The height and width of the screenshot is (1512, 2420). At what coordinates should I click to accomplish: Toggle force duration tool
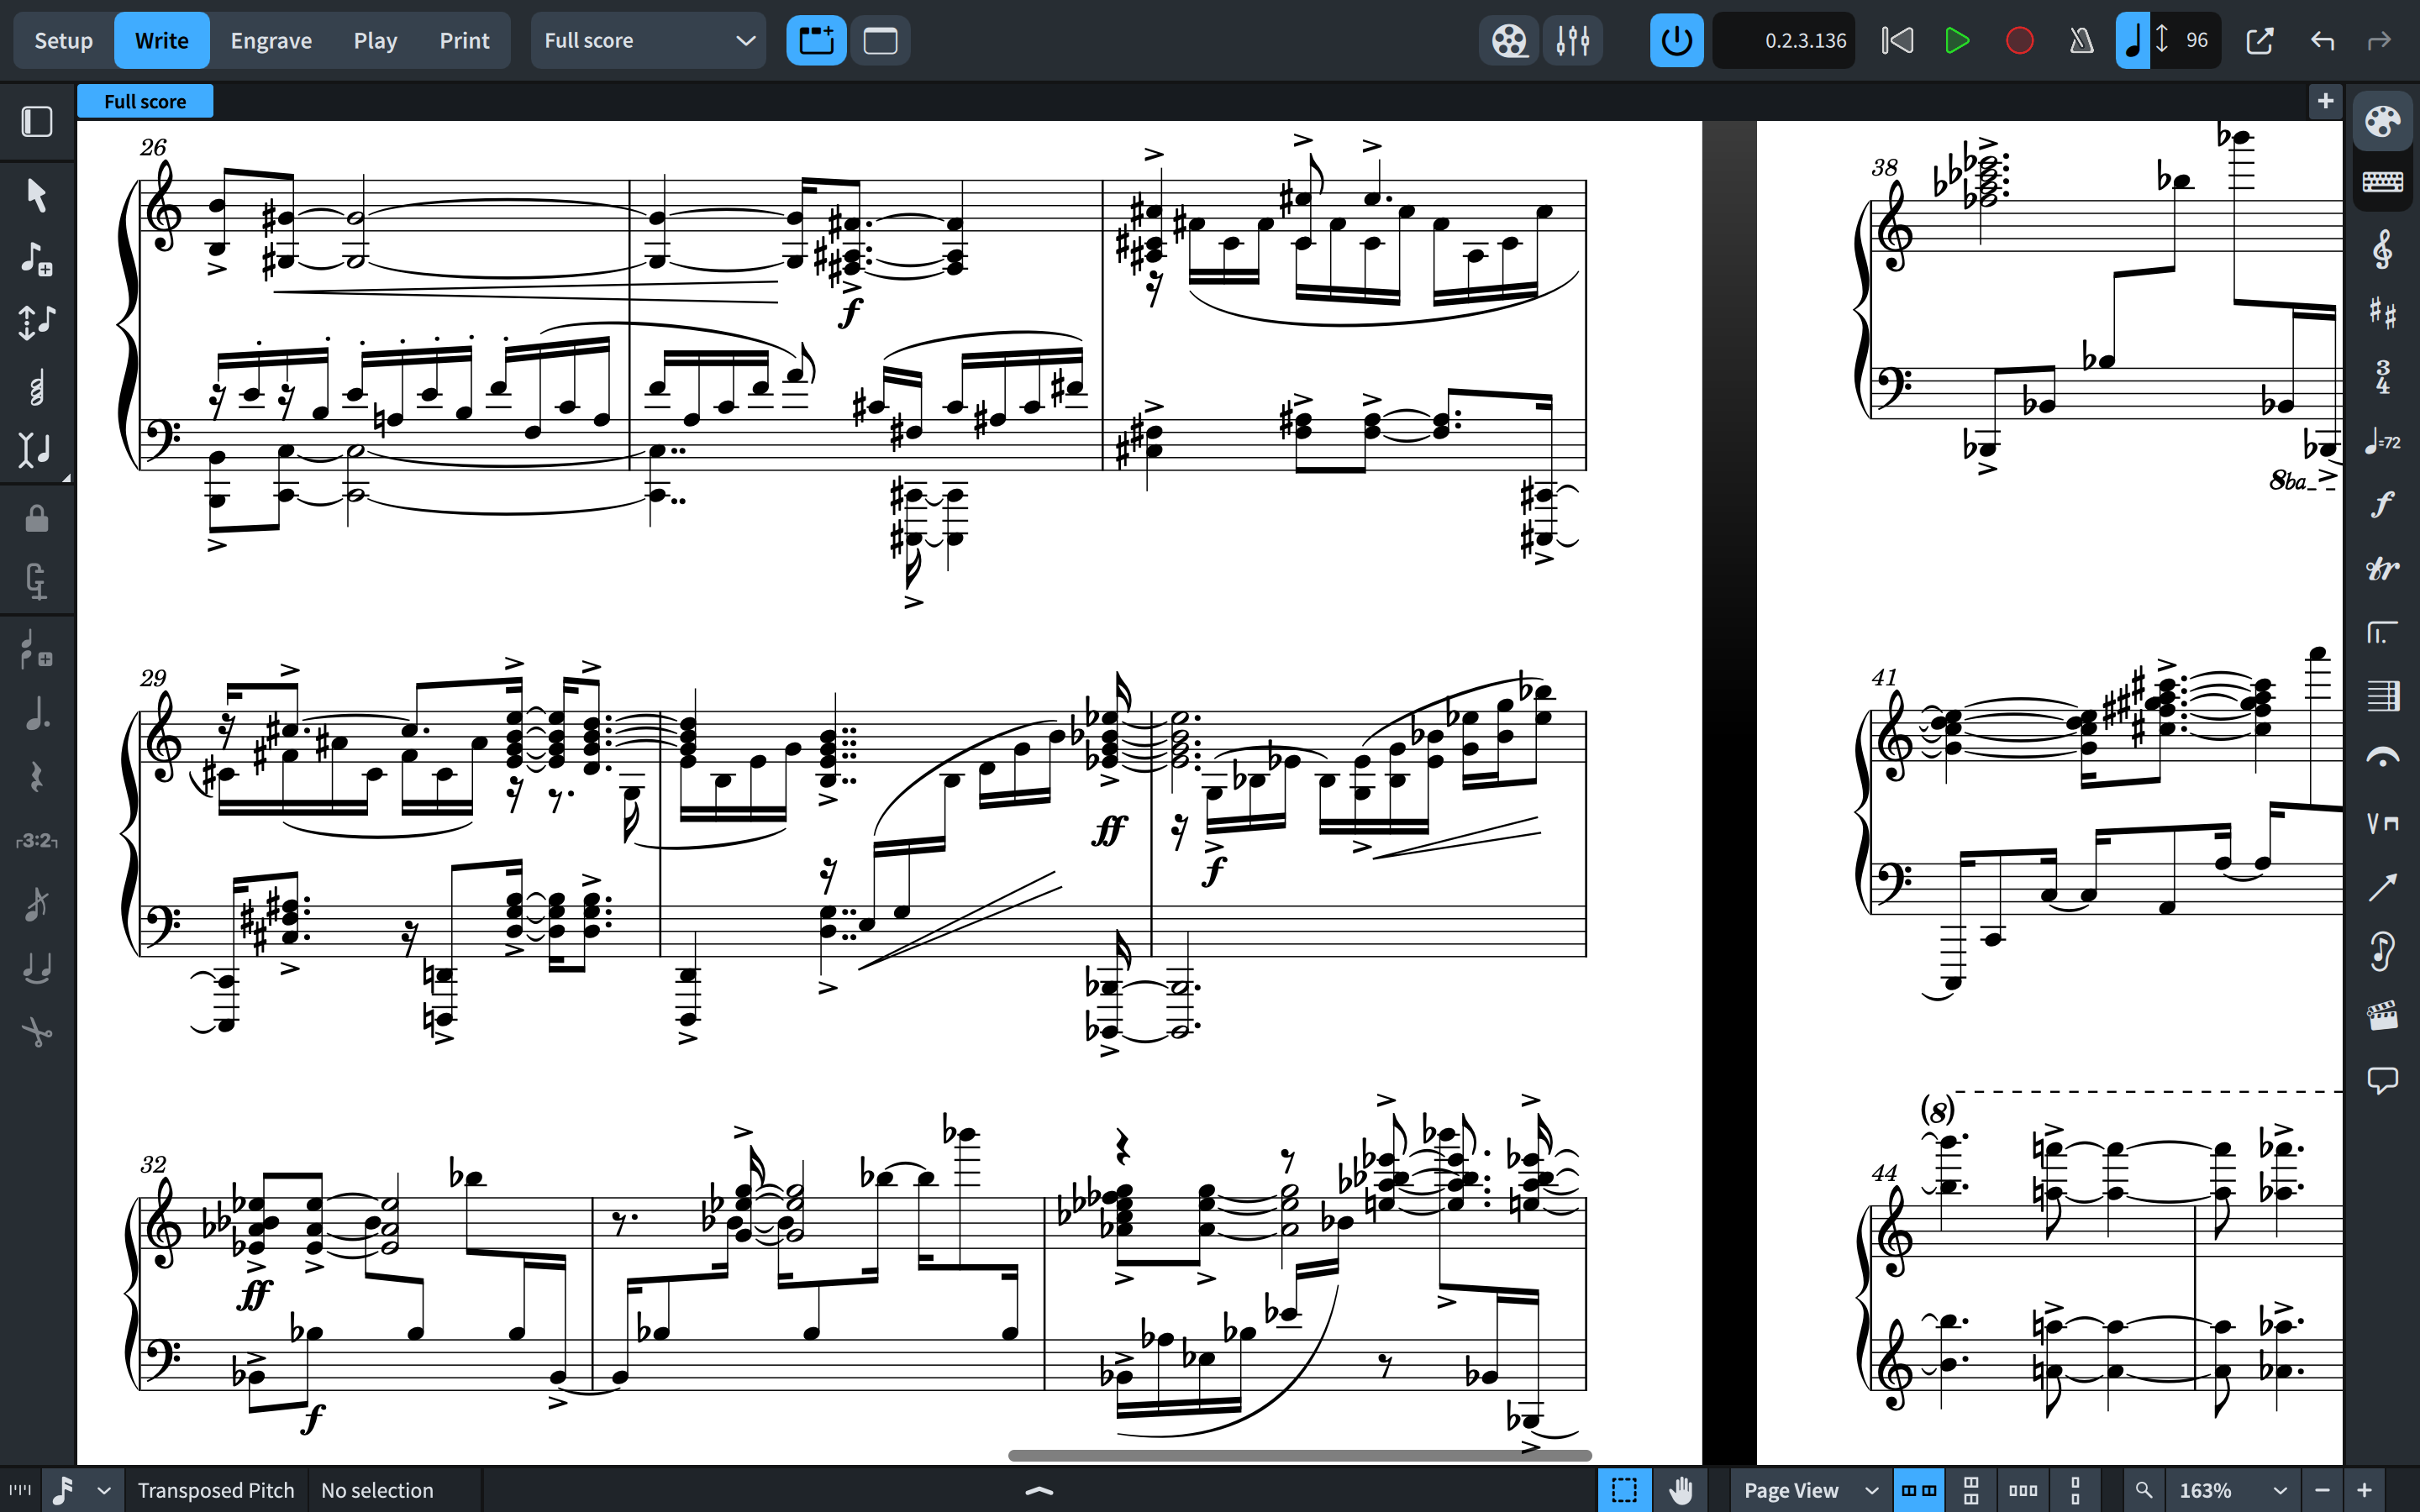tap(37, 581)
